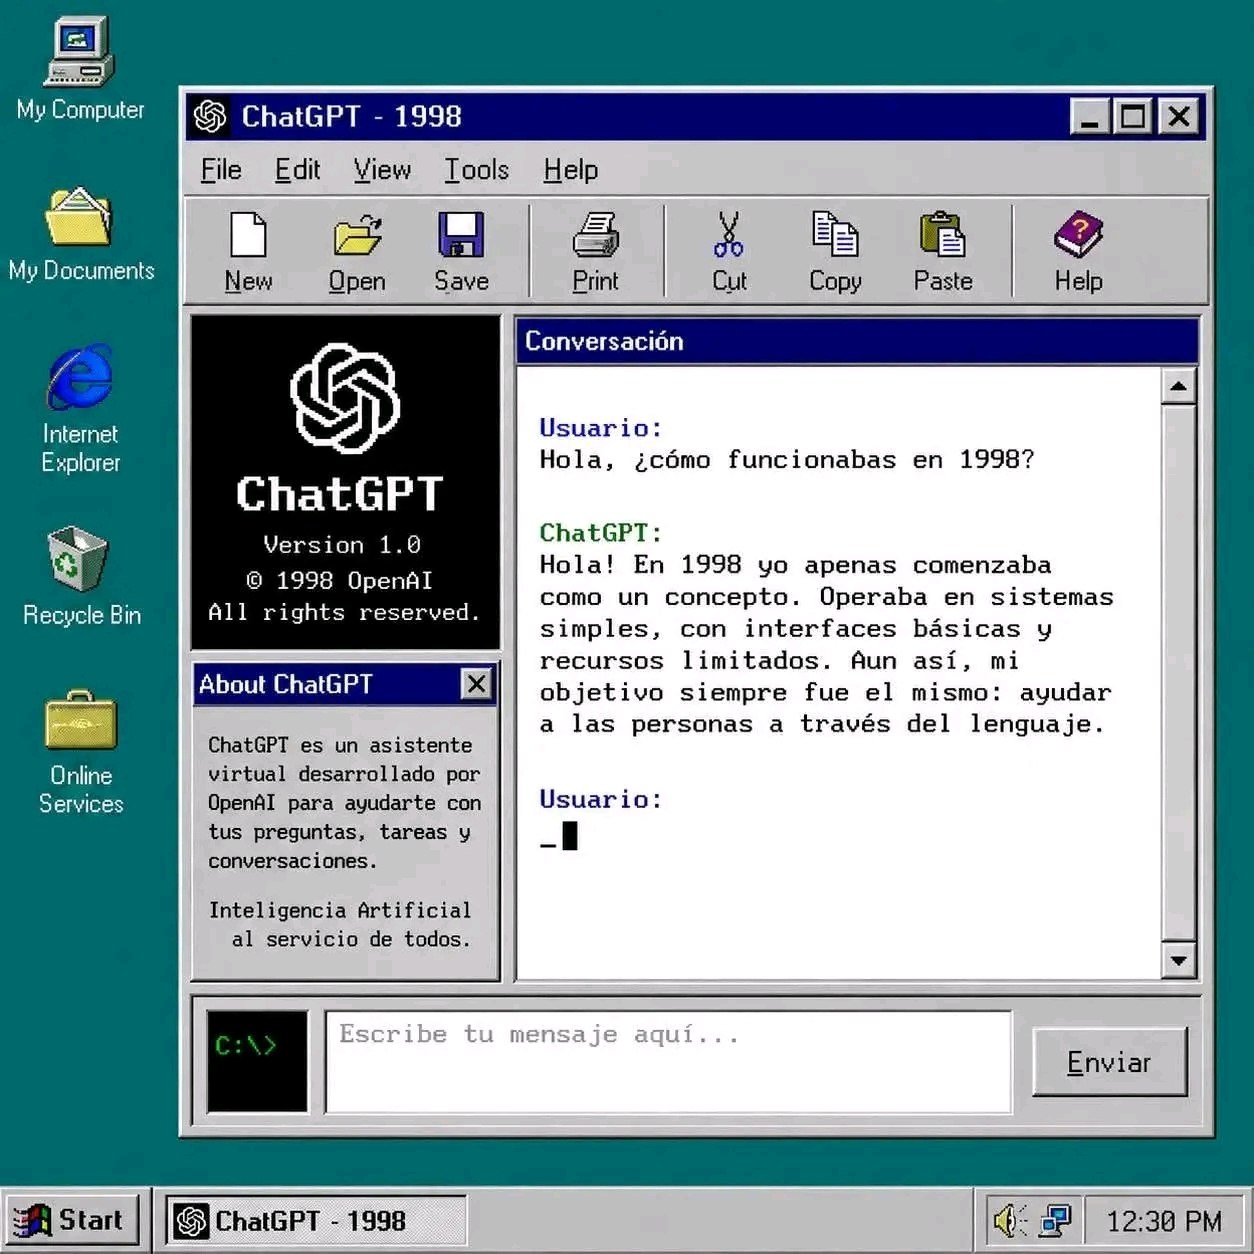Open the Tools menu
The image size is (1254, 1254).
pos(476,170)
